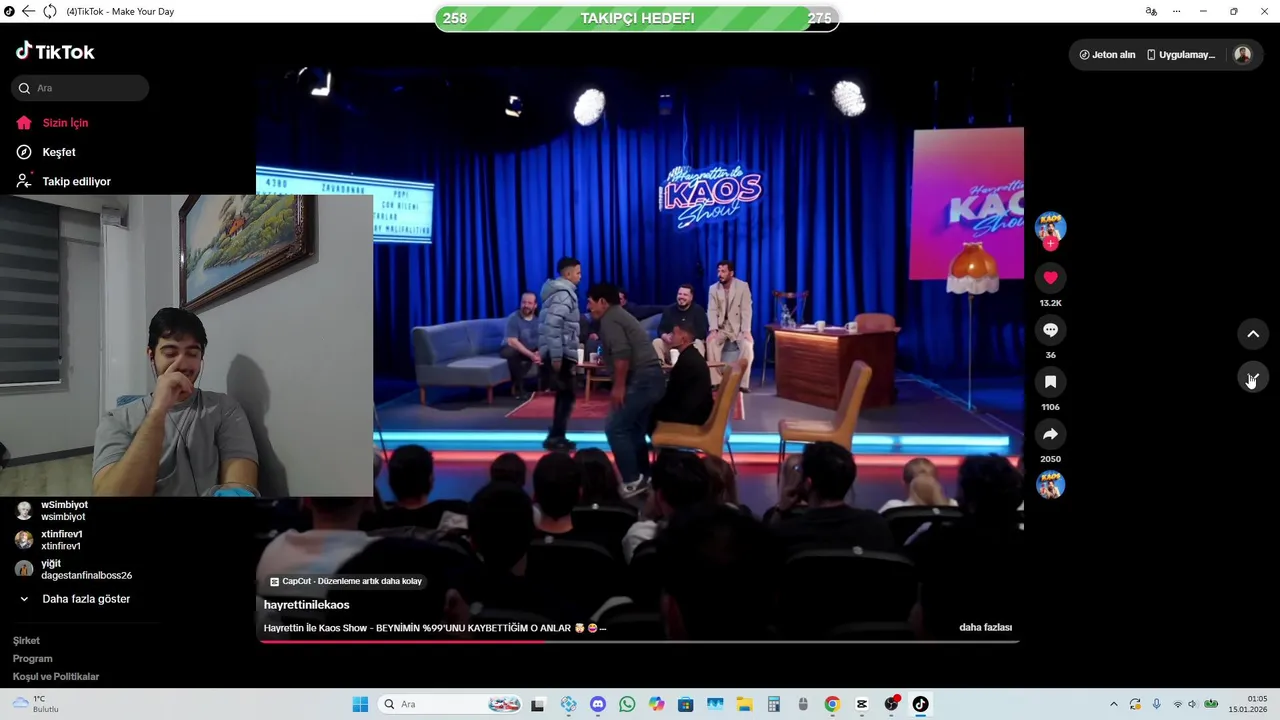Follow creator with red plus badge
The height and width of the screenshot is (720, 1280).
pos(1050,243)
